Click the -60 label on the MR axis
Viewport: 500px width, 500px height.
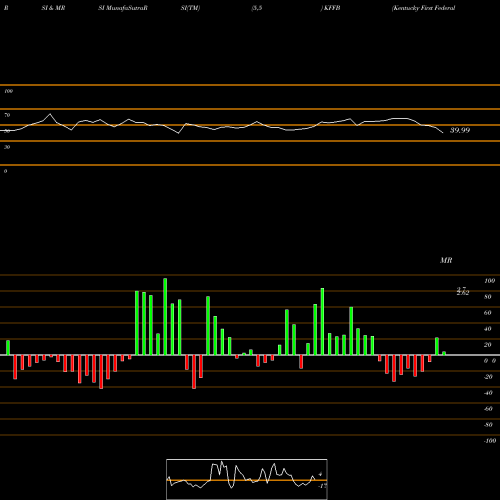pos(488,409)
